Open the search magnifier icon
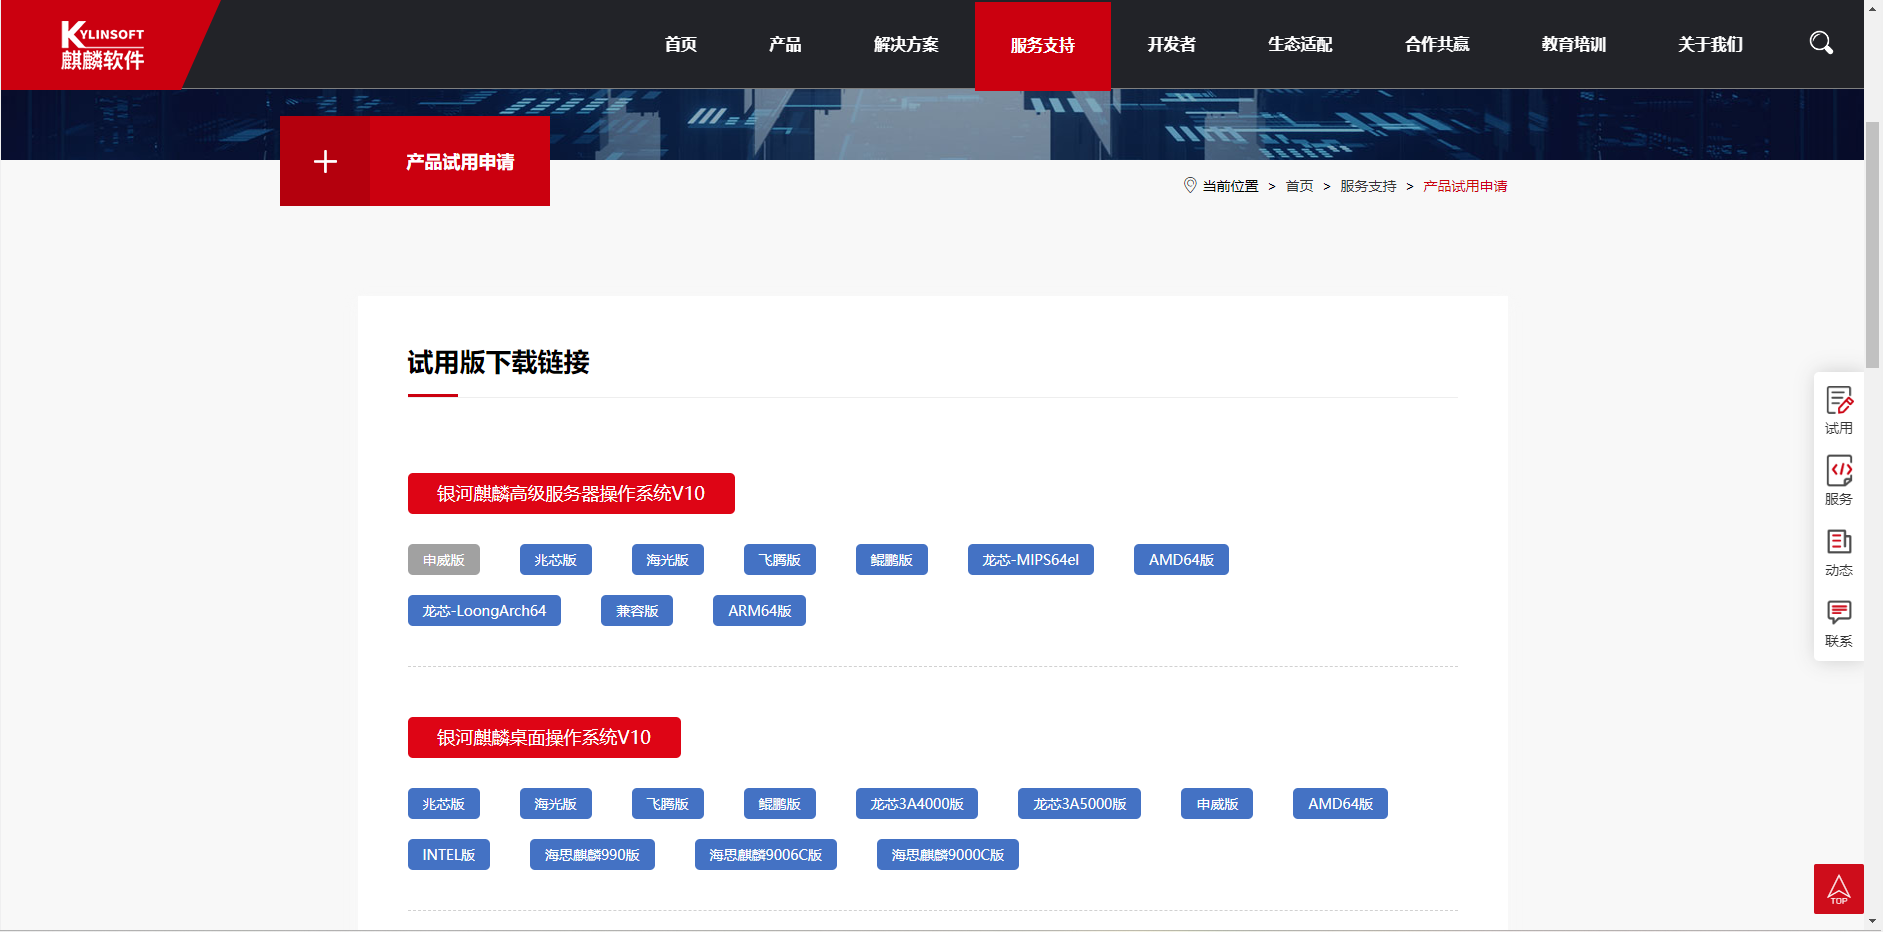The height and width of the screenshot is (932, 1883). pos(1821,43)
